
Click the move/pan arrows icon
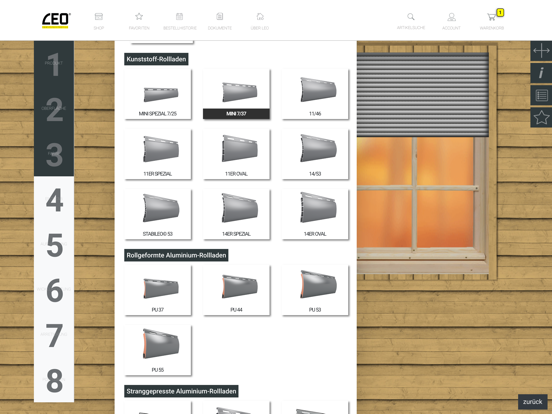(541, 51)
